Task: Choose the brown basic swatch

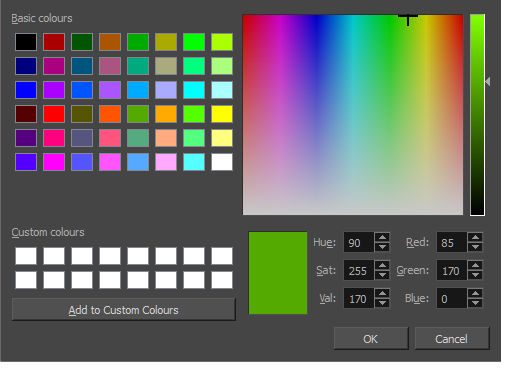Action: (110, 42)
